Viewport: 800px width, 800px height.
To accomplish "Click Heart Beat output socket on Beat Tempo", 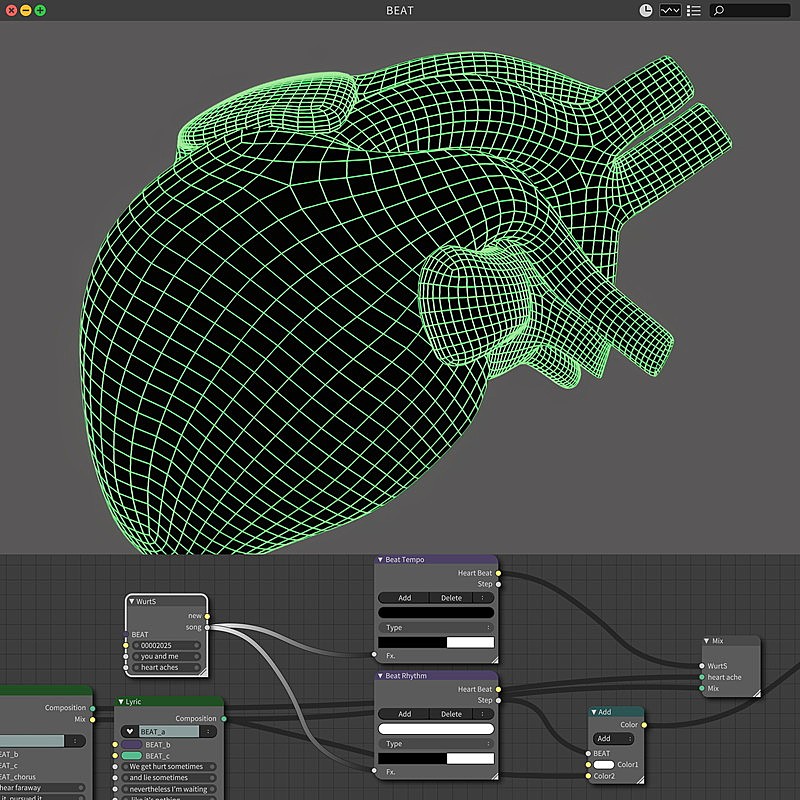I will (499, 573).
